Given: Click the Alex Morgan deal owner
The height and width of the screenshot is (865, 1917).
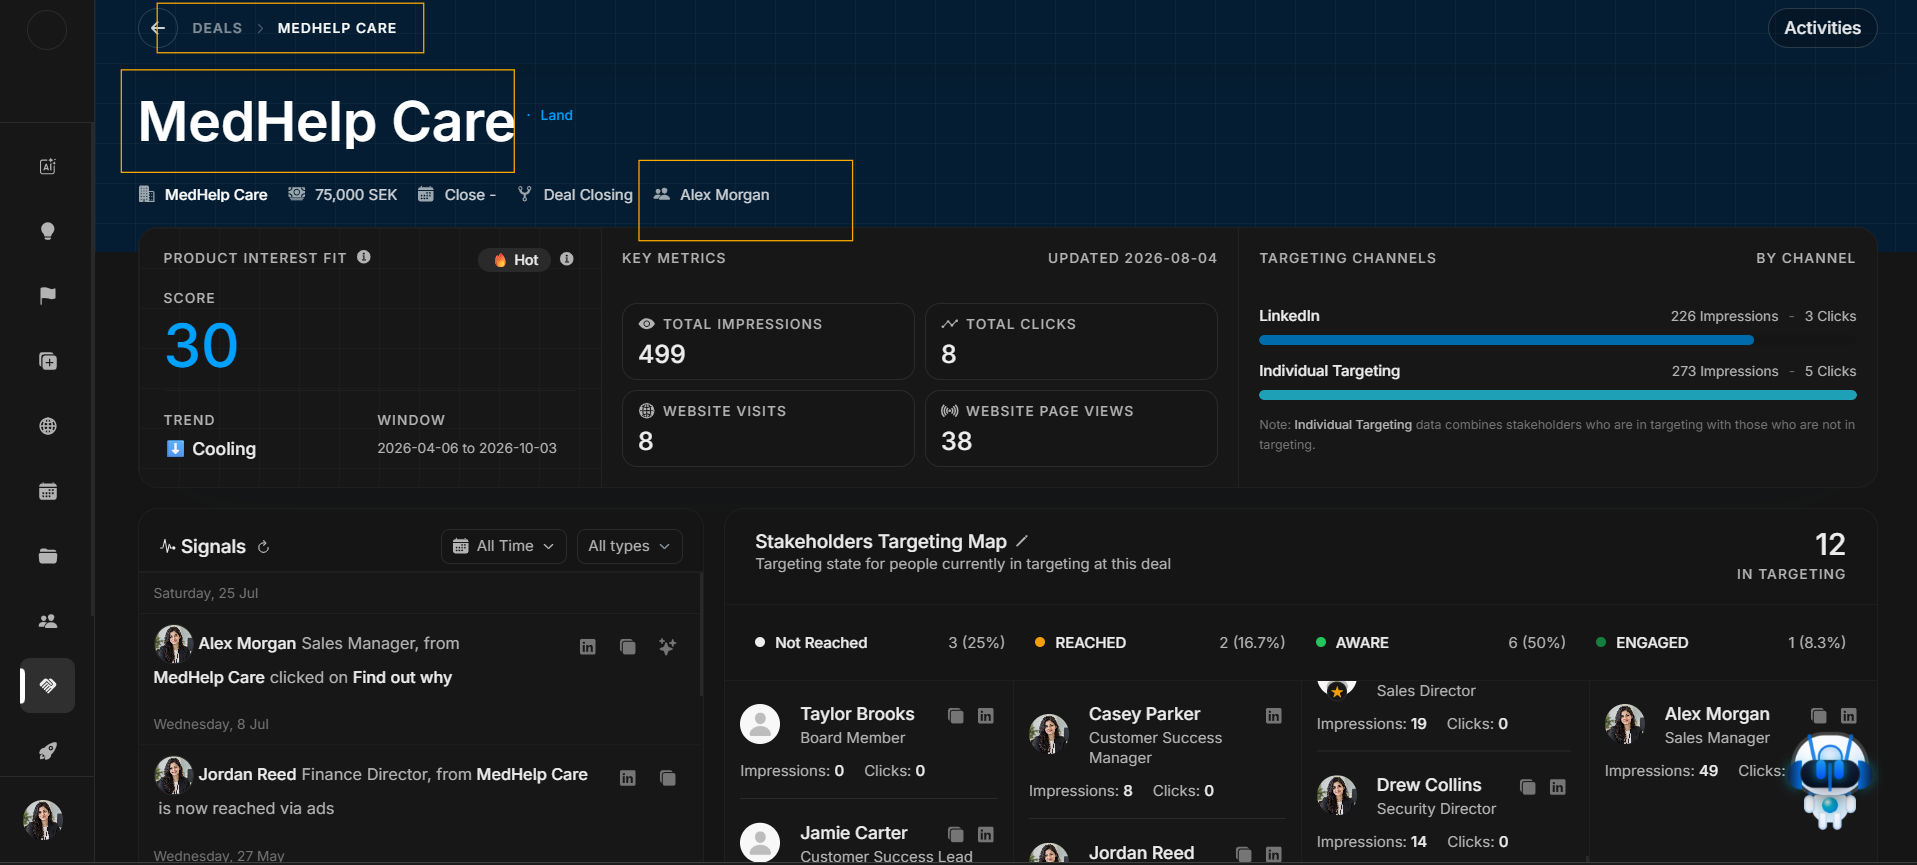Looking at the screenshot, I should [724, 195].
